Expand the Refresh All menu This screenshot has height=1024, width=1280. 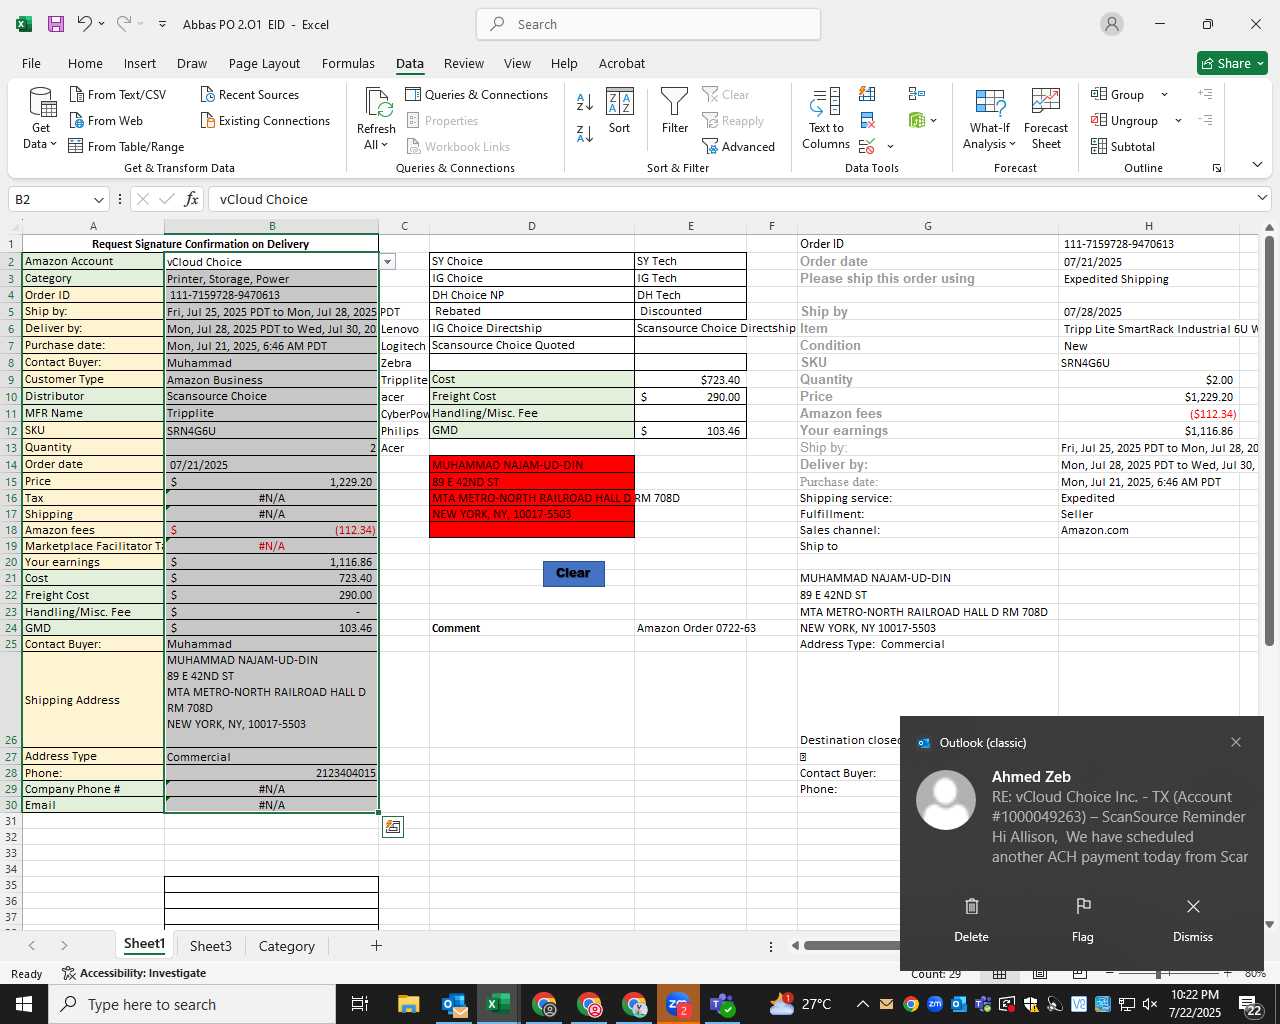[x=376, y=145]
